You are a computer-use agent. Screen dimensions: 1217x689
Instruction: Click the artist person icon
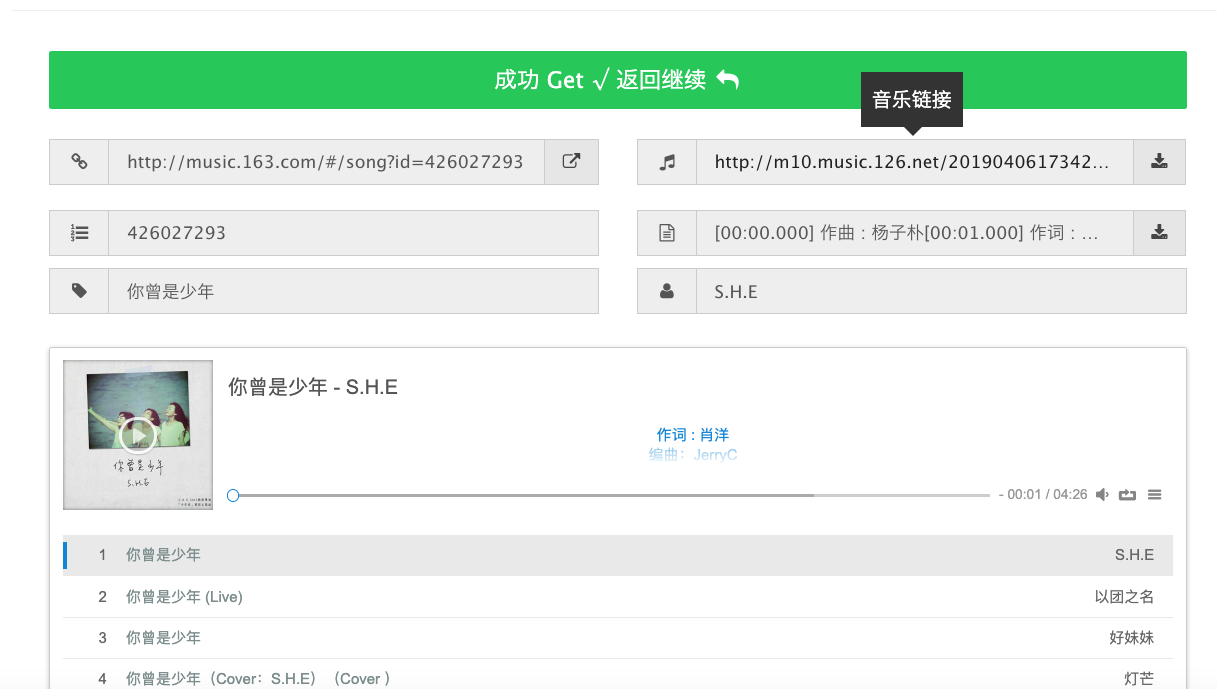667,291
